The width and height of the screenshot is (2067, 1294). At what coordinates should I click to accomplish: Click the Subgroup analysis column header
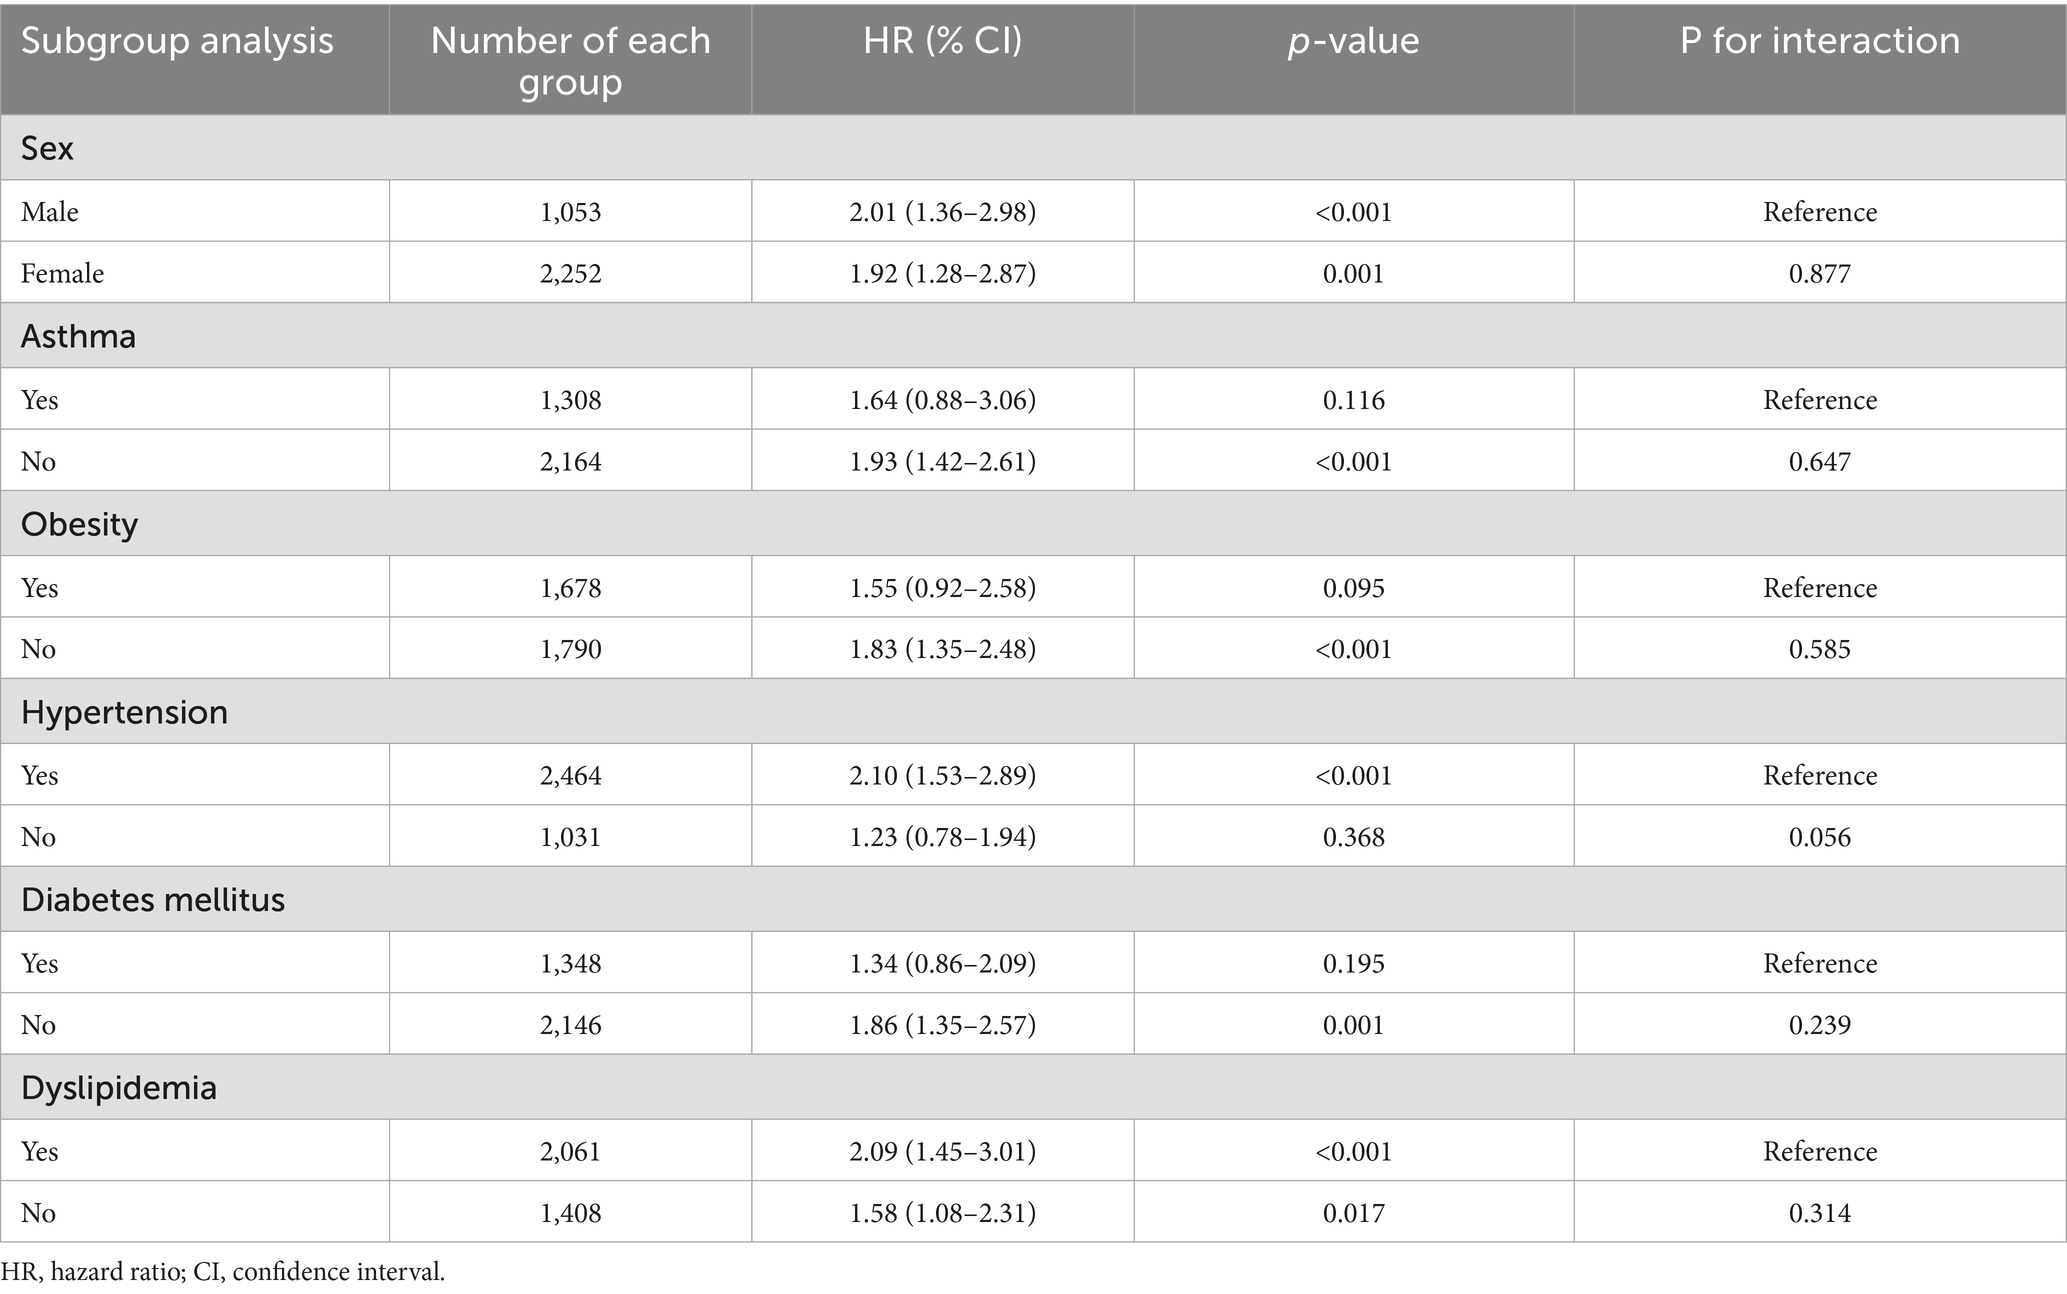click(177, 41)
